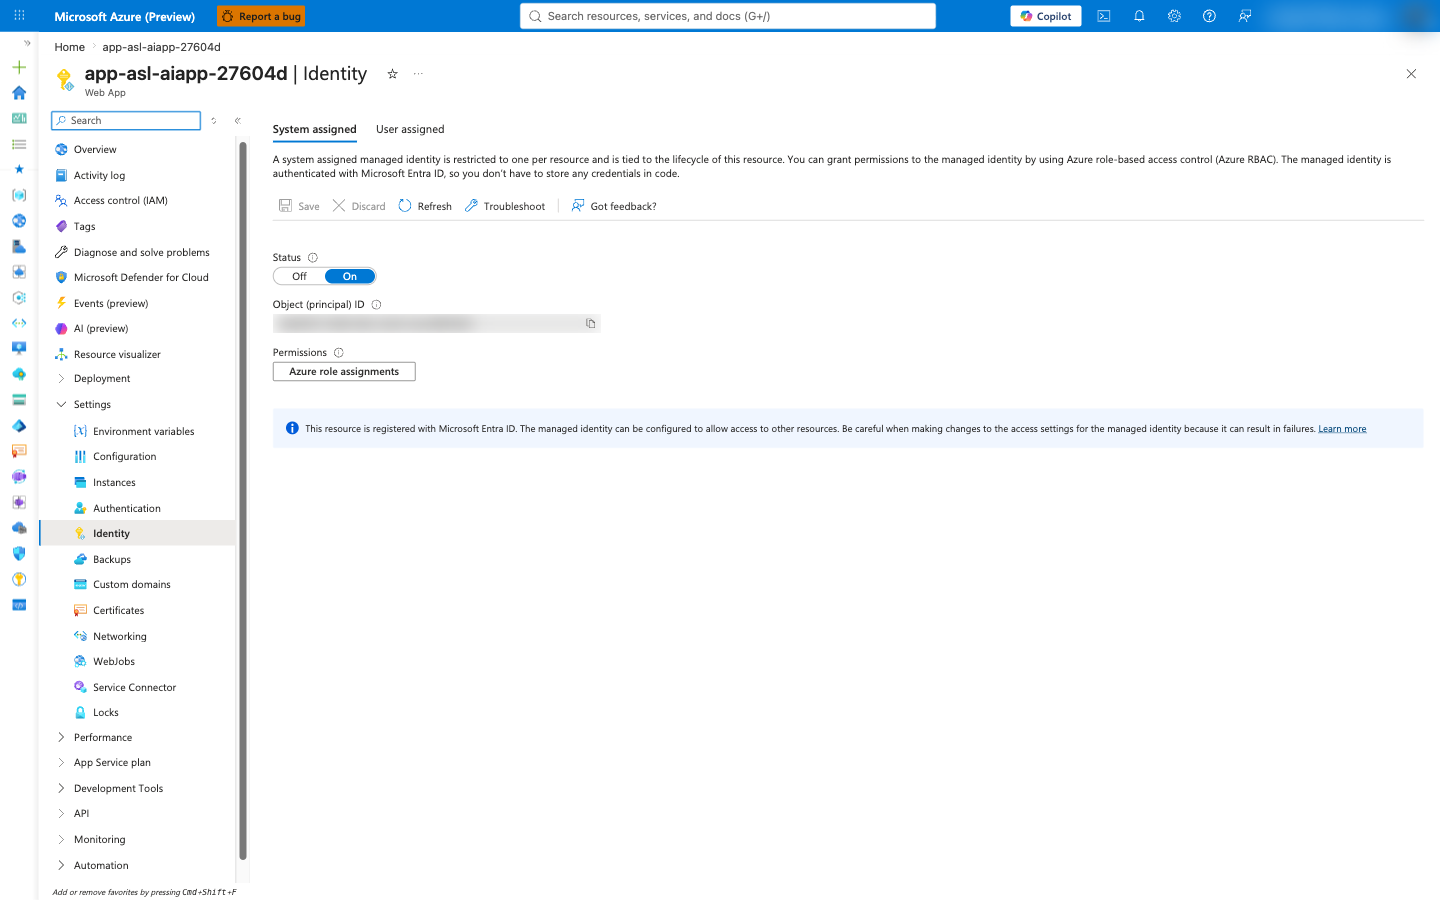The width and height of the screenshot is (1440, 900).
Task: Open the more options ellipsis by title
Action: click(x=419, y=74)
